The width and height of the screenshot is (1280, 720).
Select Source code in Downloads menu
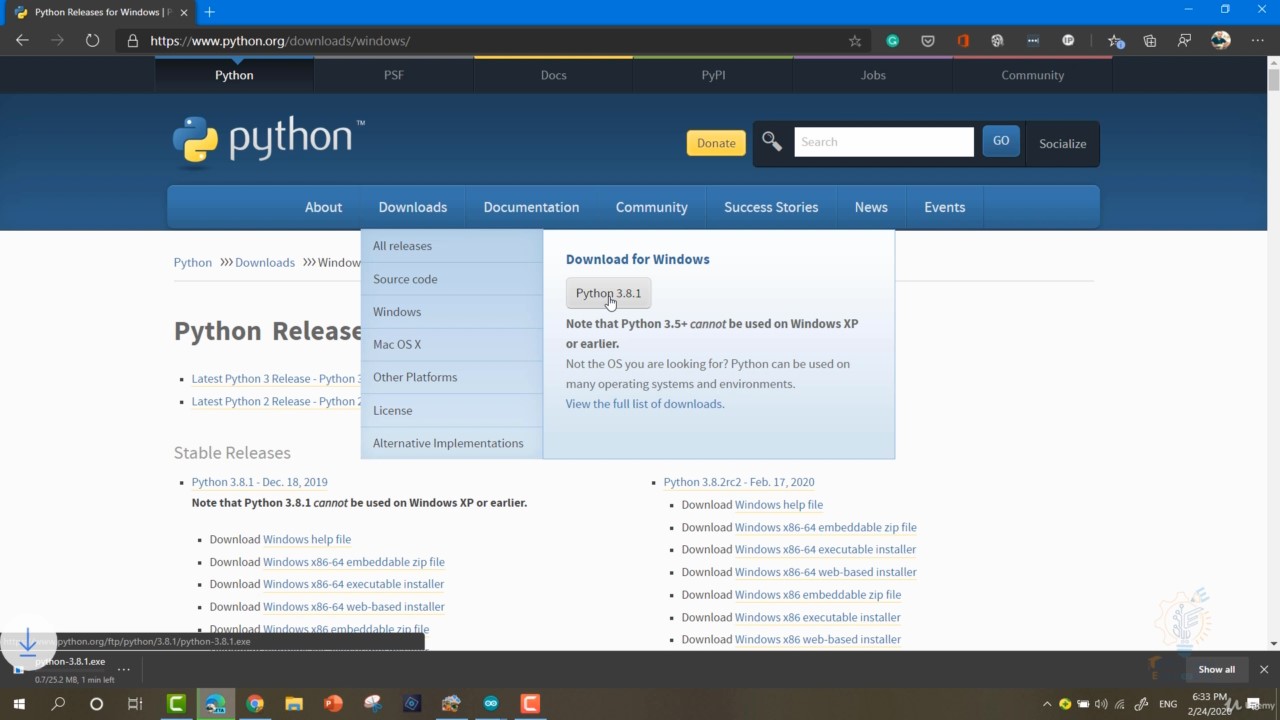click(452, 279)
